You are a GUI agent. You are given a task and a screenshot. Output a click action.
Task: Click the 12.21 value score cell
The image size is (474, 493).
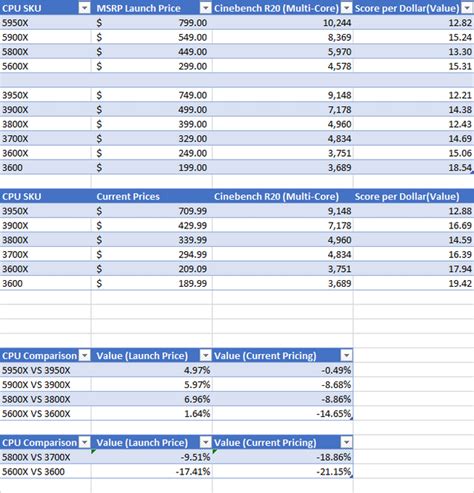coord(414,95)
